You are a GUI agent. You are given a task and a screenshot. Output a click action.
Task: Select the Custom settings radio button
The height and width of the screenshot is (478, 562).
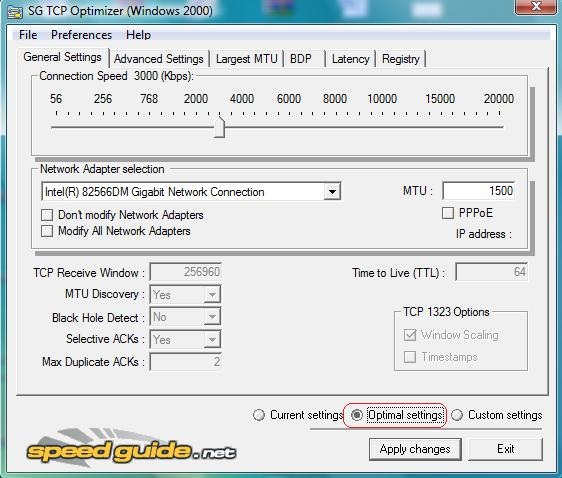(x=457, y=415)
